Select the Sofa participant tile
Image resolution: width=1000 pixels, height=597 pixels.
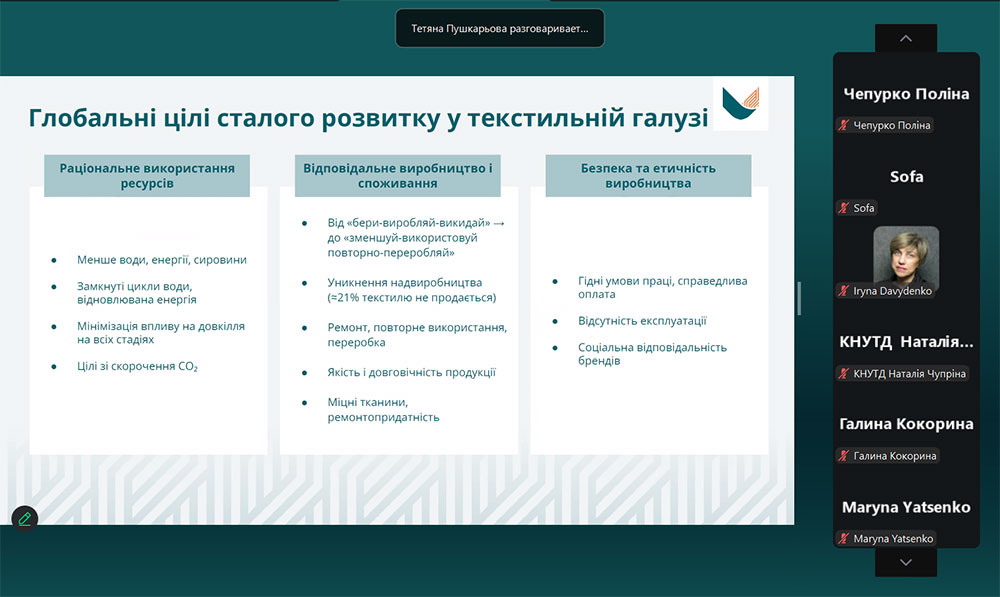click(906, 177)
